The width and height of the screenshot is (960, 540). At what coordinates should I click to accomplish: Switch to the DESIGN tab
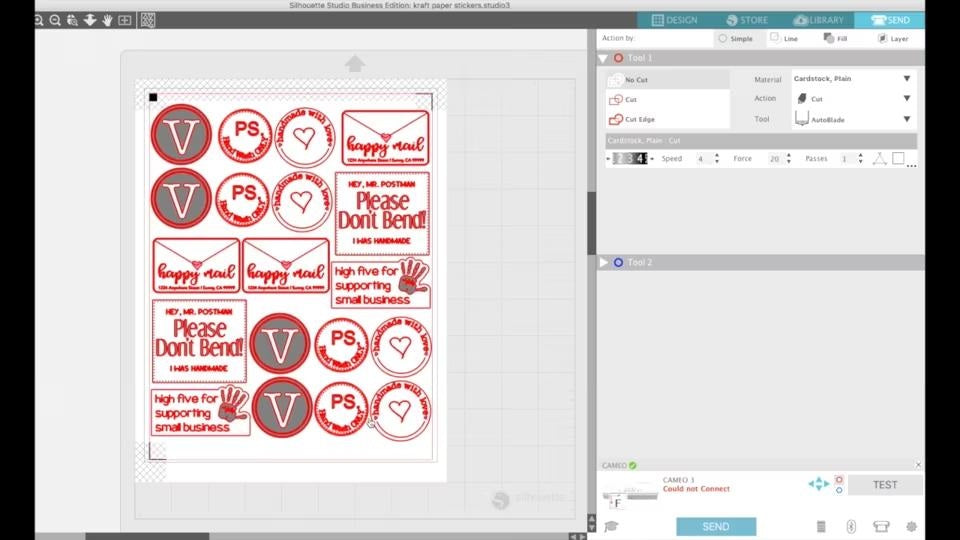674,20
